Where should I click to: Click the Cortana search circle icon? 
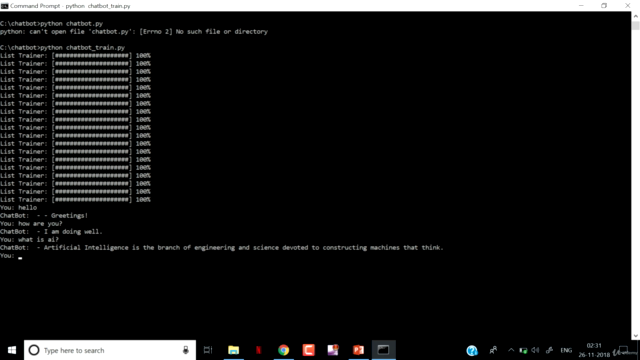(x=34, y=350)
